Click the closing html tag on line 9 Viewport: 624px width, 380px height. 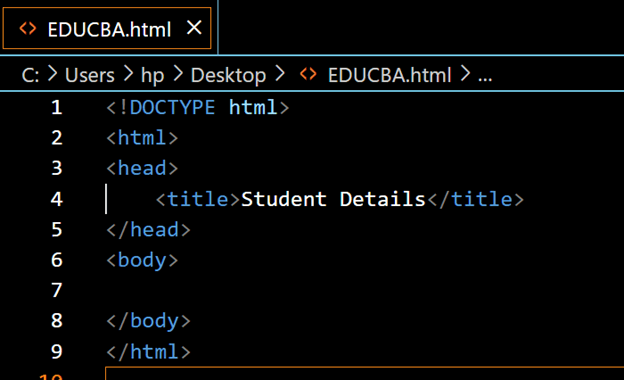pos(148,352)
